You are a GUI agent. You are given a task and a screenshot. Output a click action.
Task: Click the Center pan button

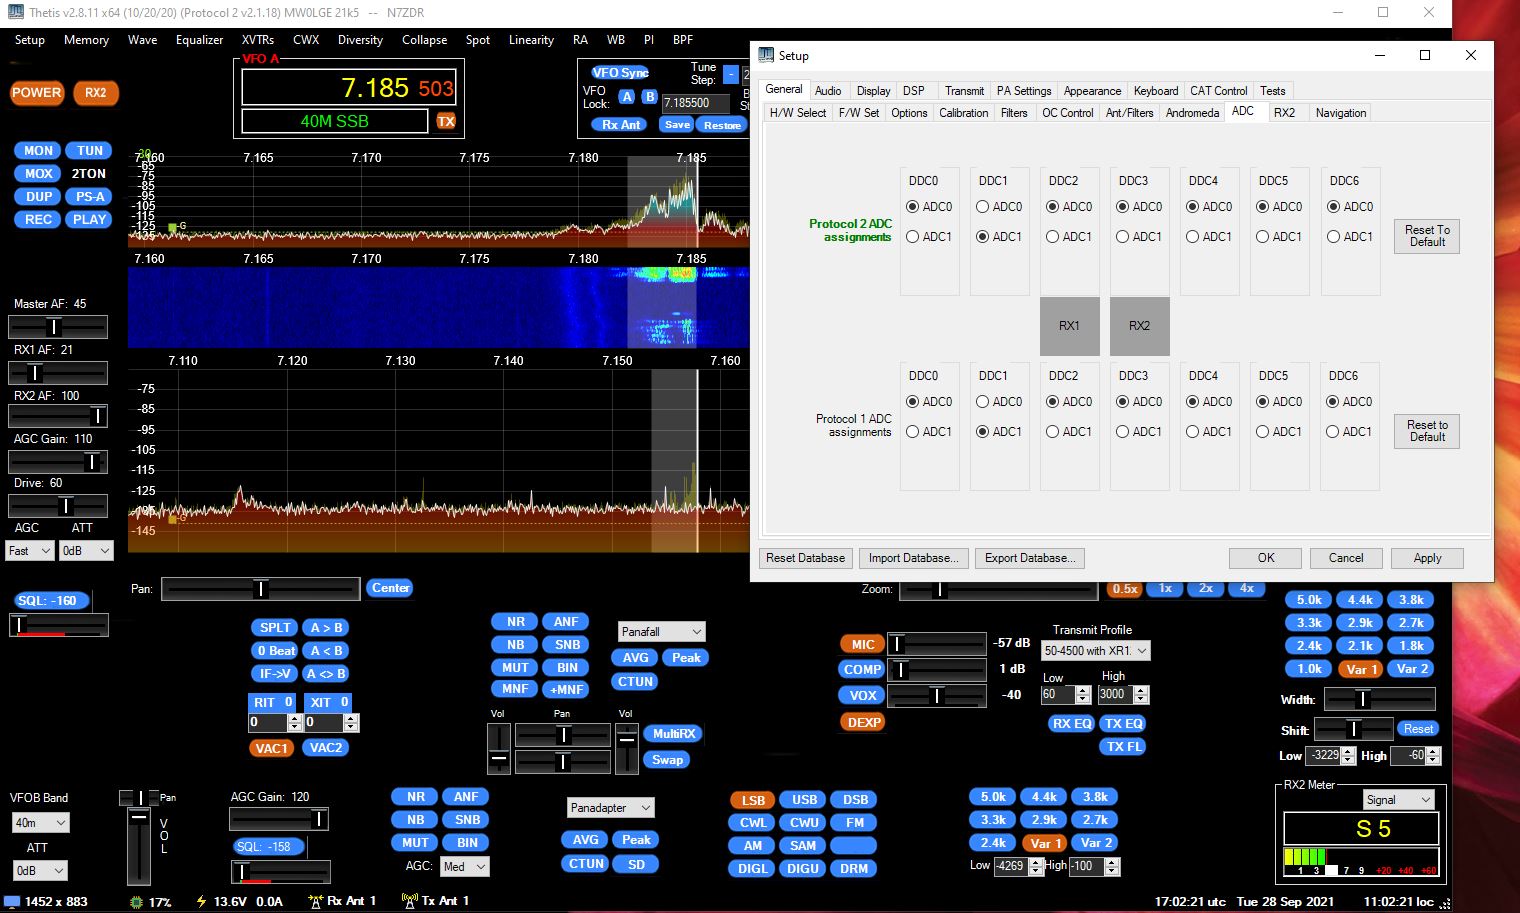click(390, 588)
